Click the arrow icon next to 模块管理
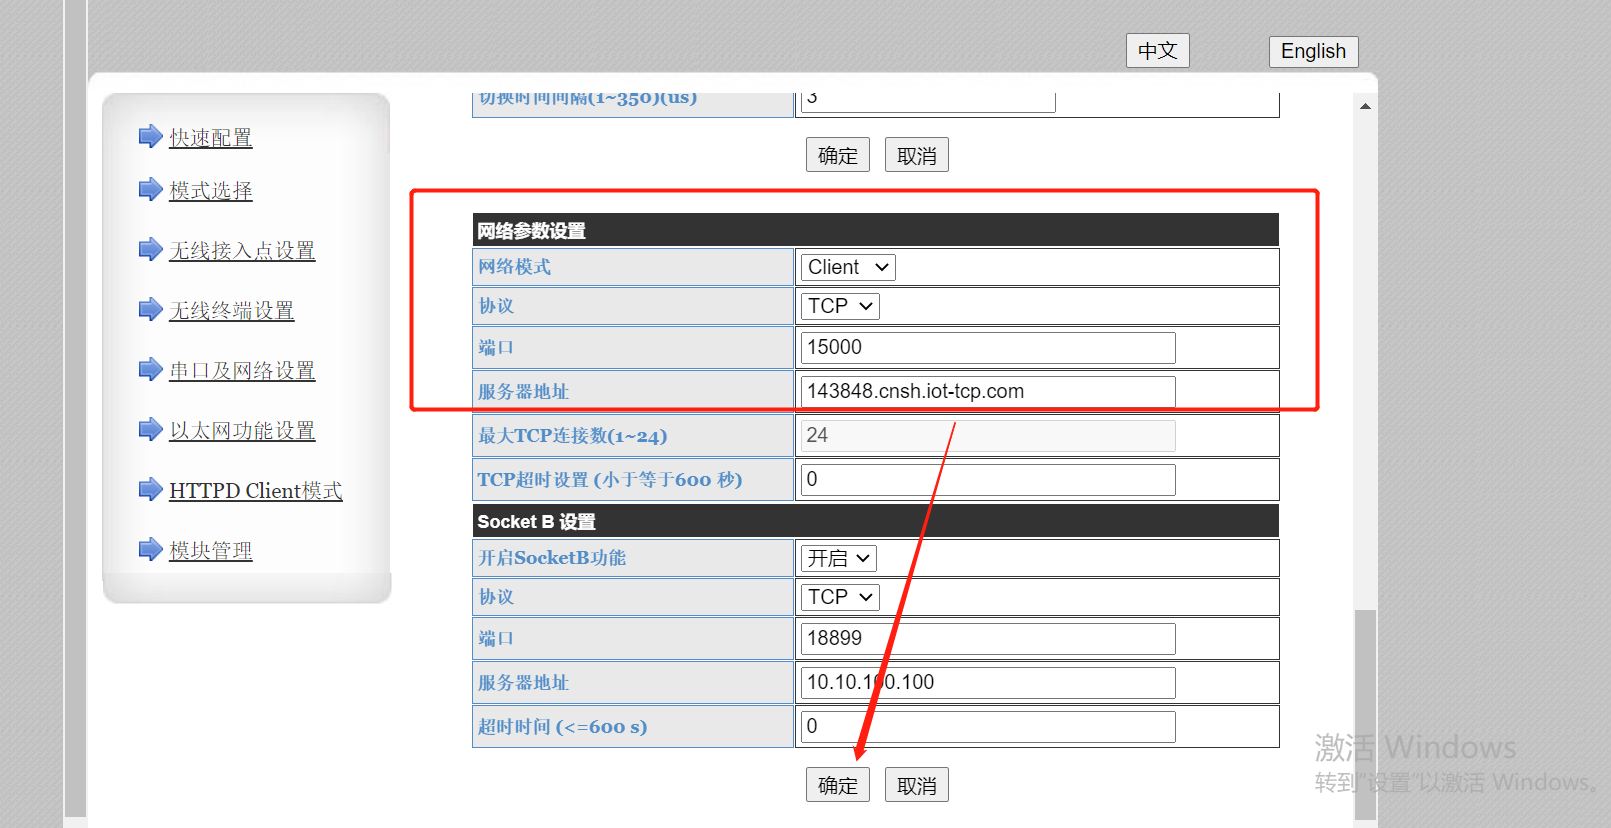The width and height of the screenshot is (1611, 828). click(x=150, y=549)
